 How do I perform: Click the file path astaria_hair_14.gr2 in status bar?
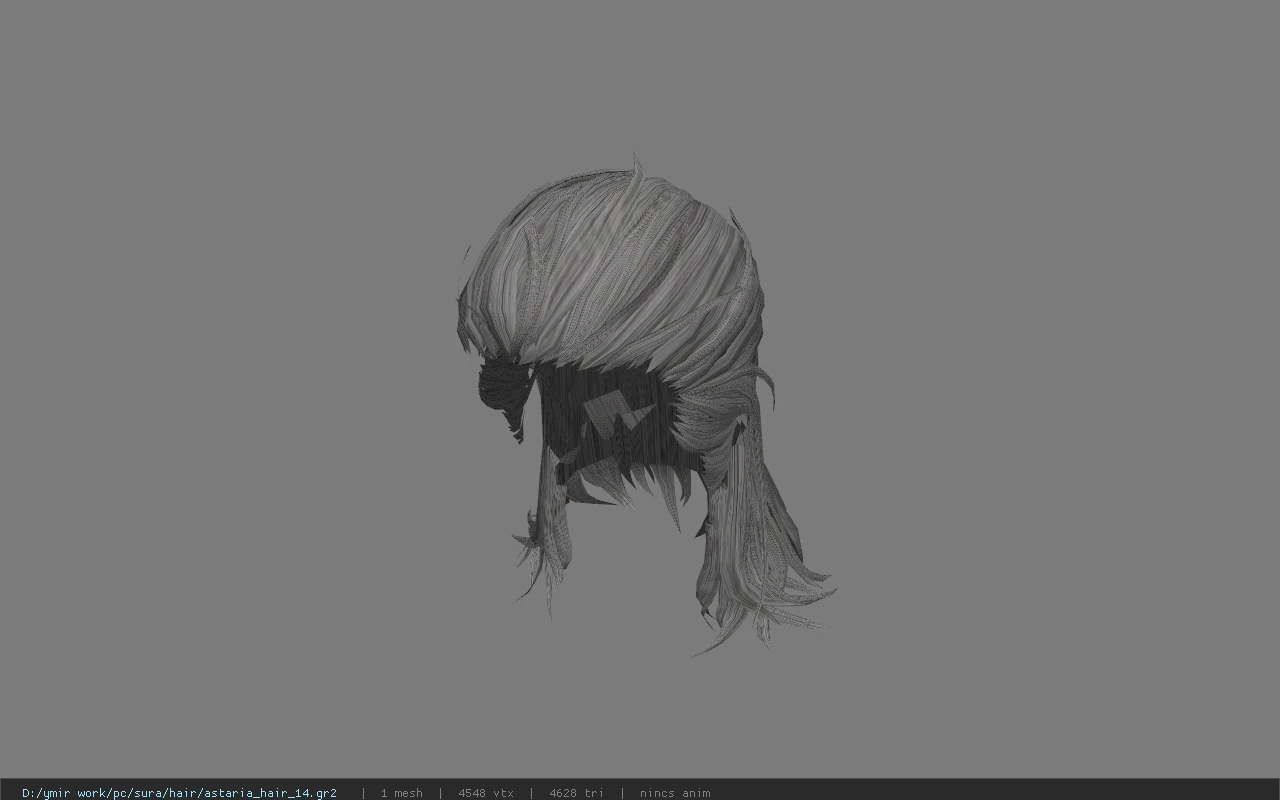coord(179,793)
